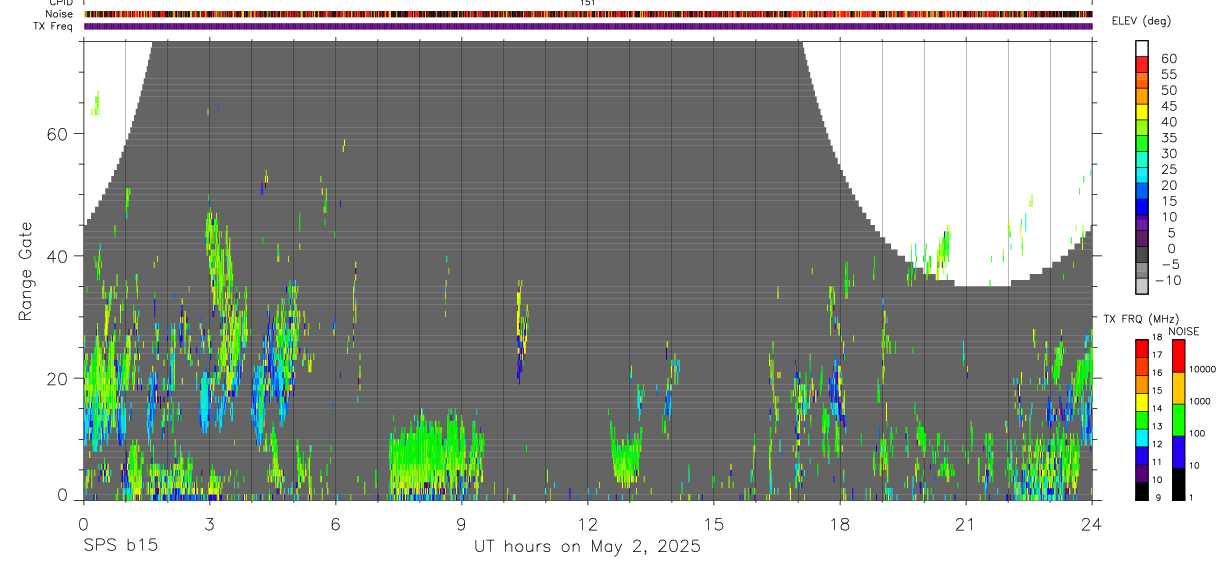Select the red swatch in NOISE bar
Viewport: 1228px width, 567px height.
click(x=1179, y=355)
